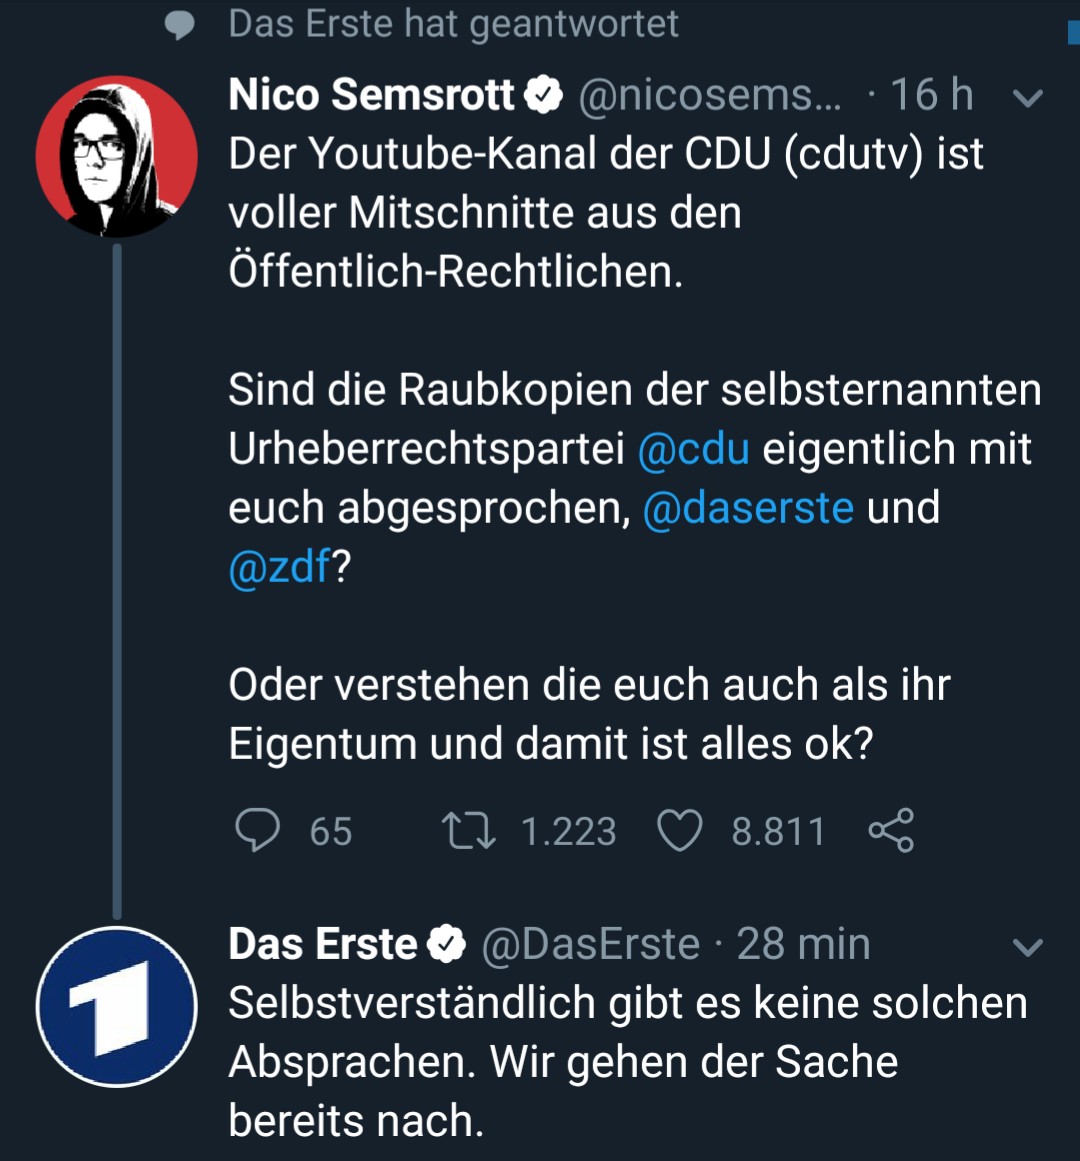Like Nico Semsrott's tweet with the heart icon

(x=680, y=830)
